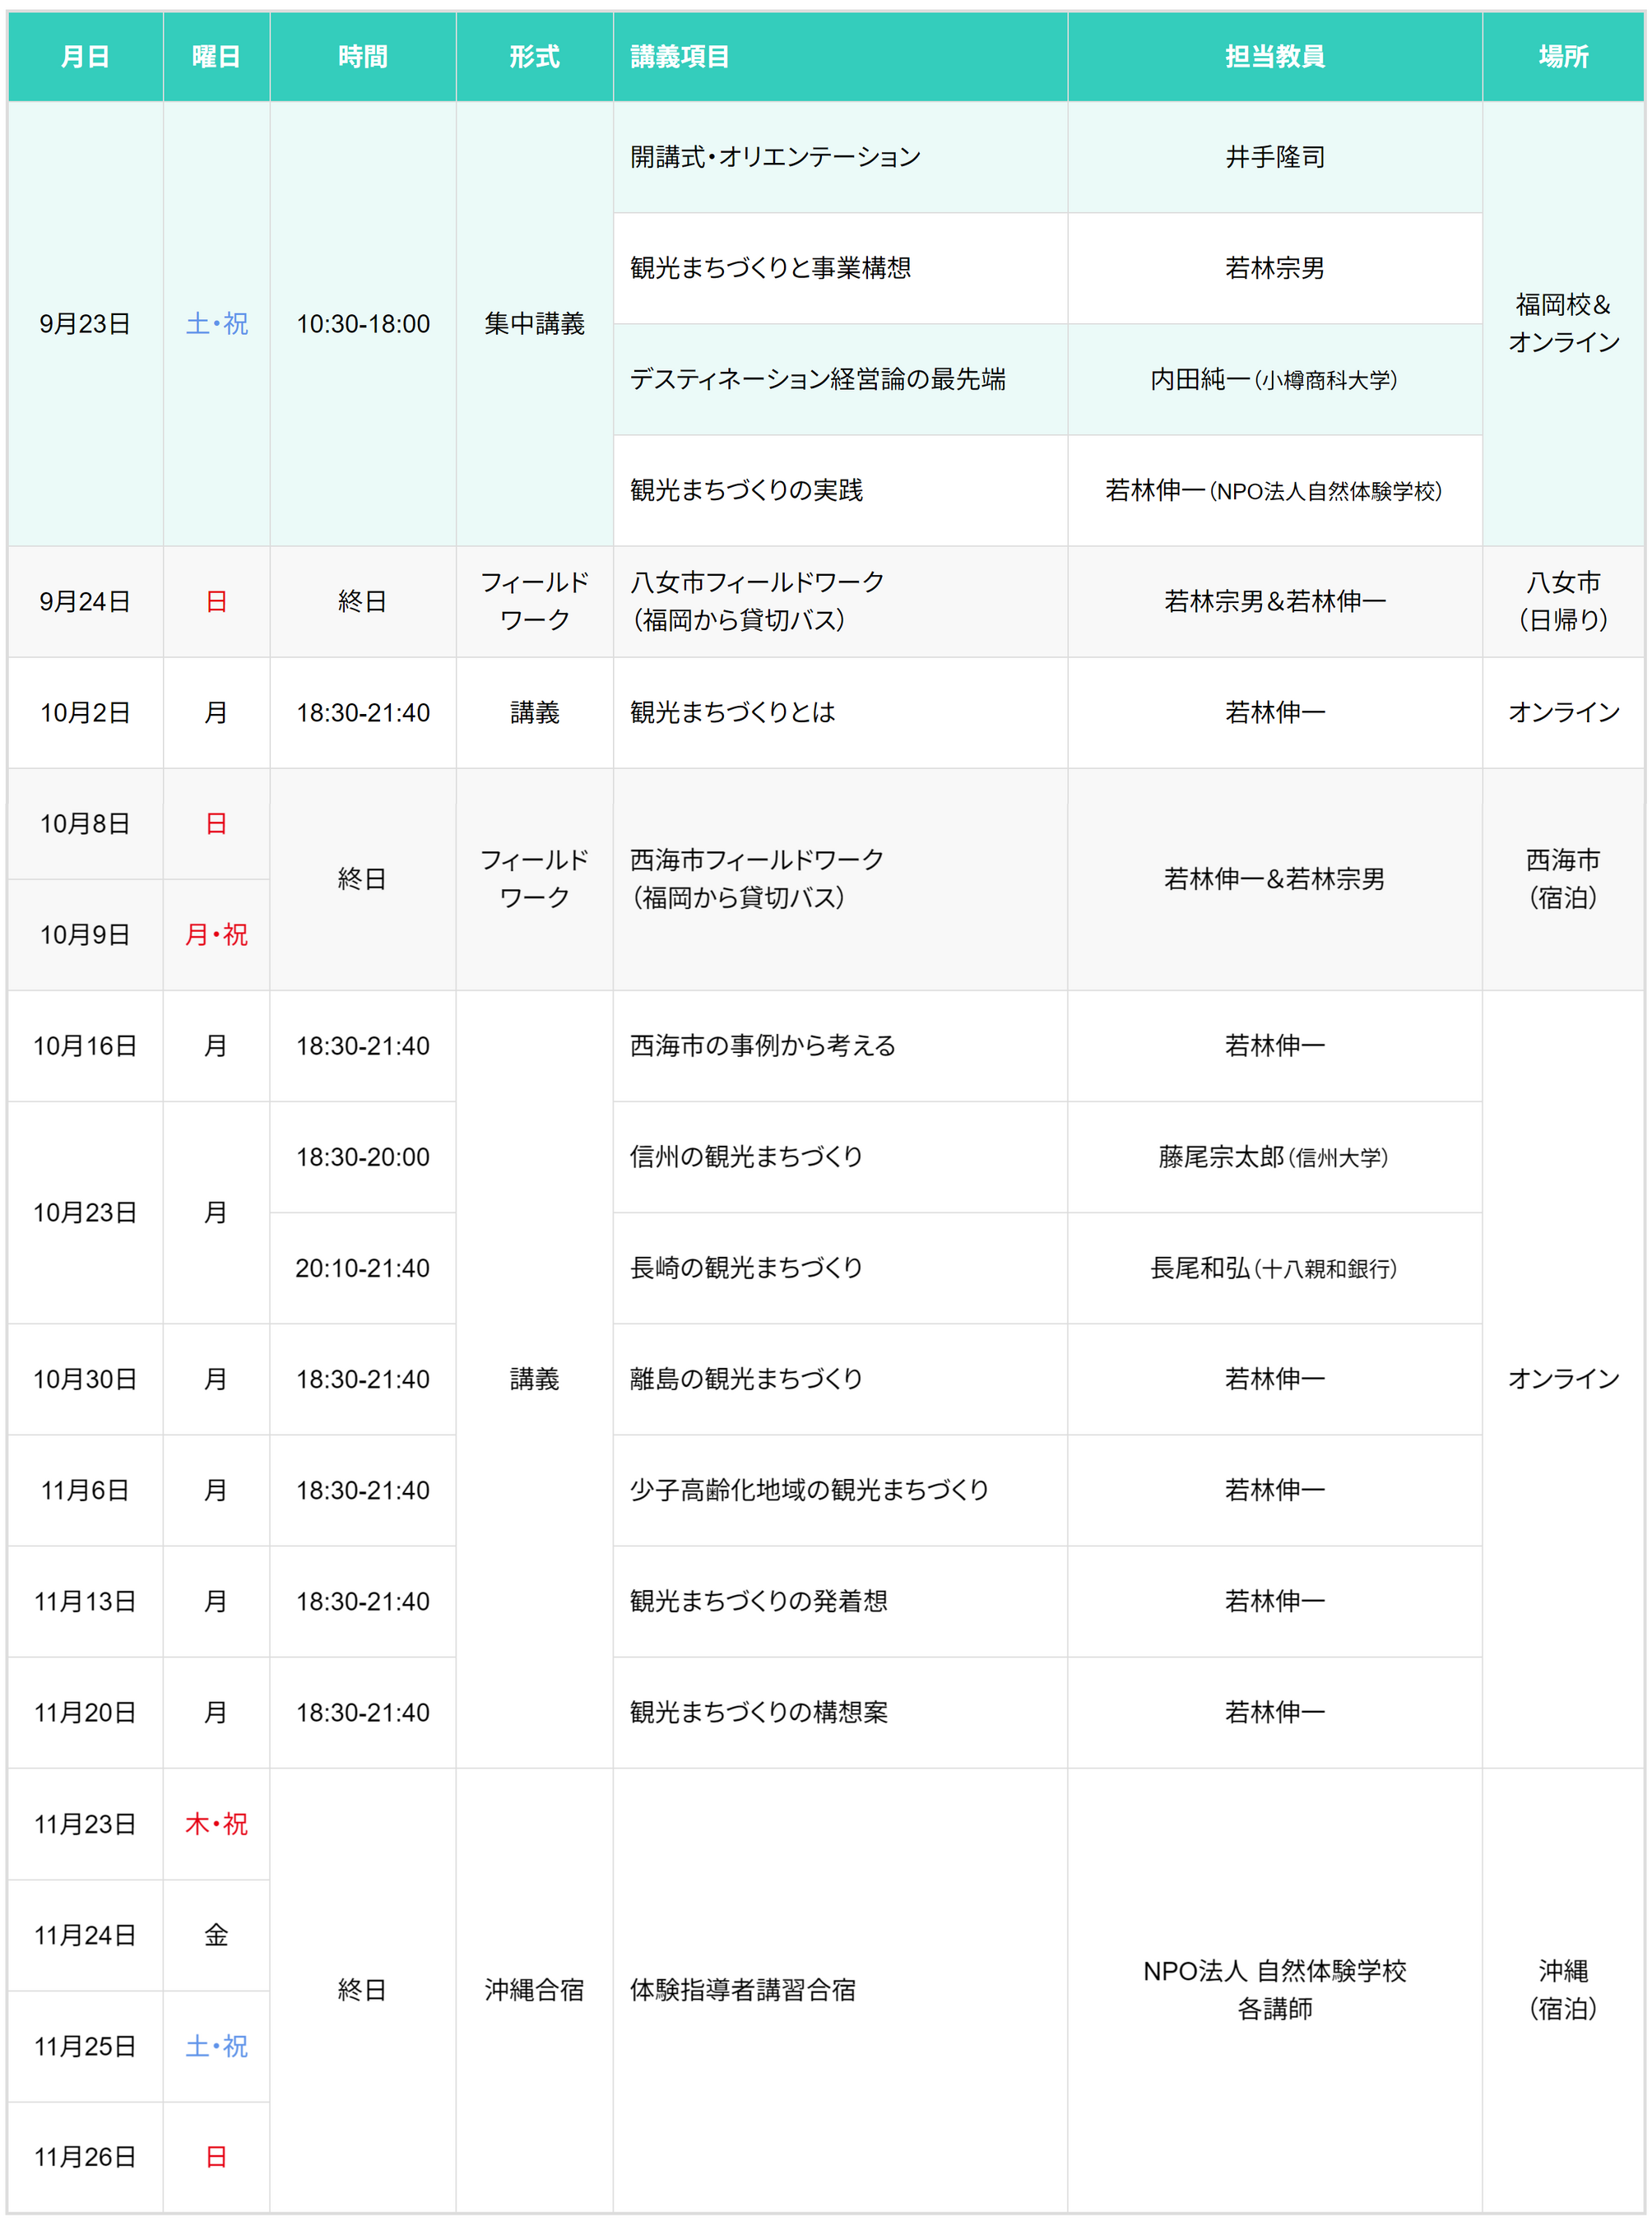
Task: Click the 体験指導者講習合宿 lecture item
Action: coord(742,1990)
